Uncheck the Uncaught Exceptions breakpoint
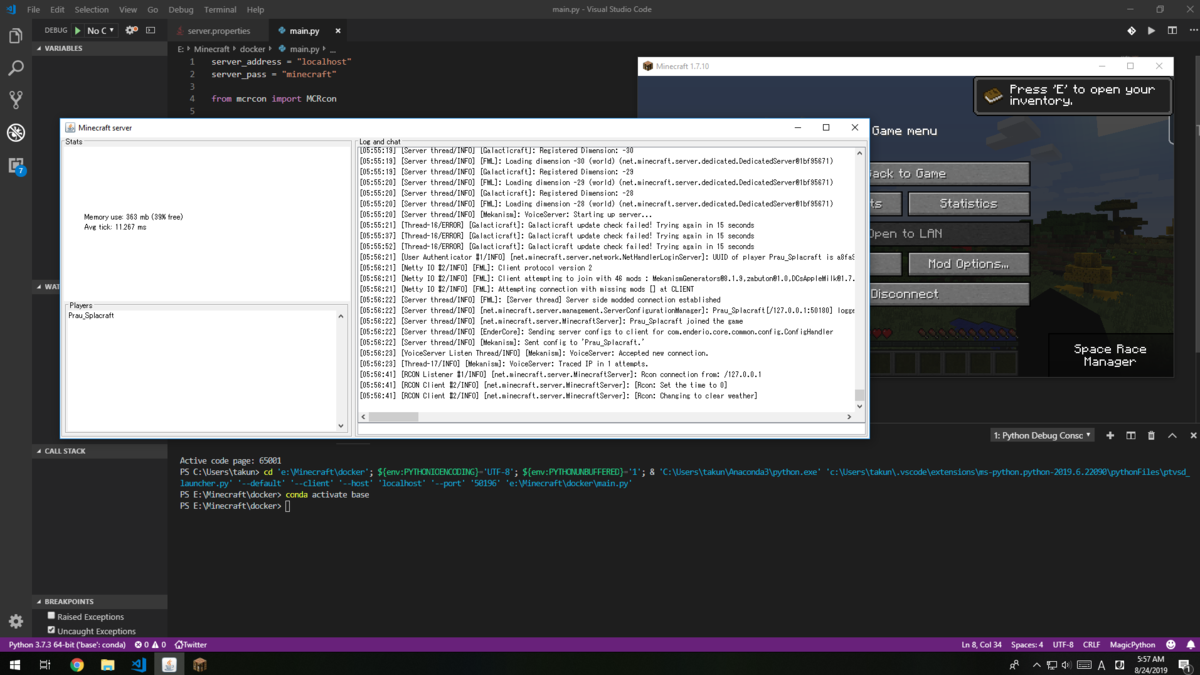 point(51,630)
